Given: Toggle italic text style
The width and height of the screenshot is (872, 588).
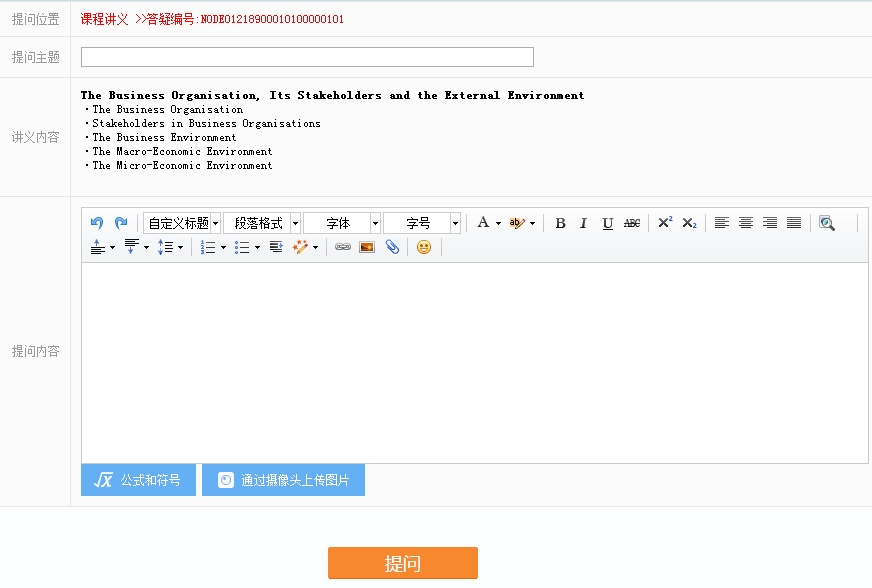Looking at the screenshot, I should click(584, 223).
